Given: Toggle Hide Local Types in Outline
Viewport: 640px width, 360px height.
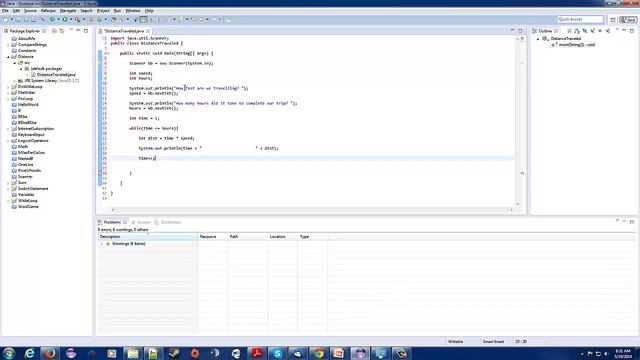Looking at the screenshot, I should [608, 31].
